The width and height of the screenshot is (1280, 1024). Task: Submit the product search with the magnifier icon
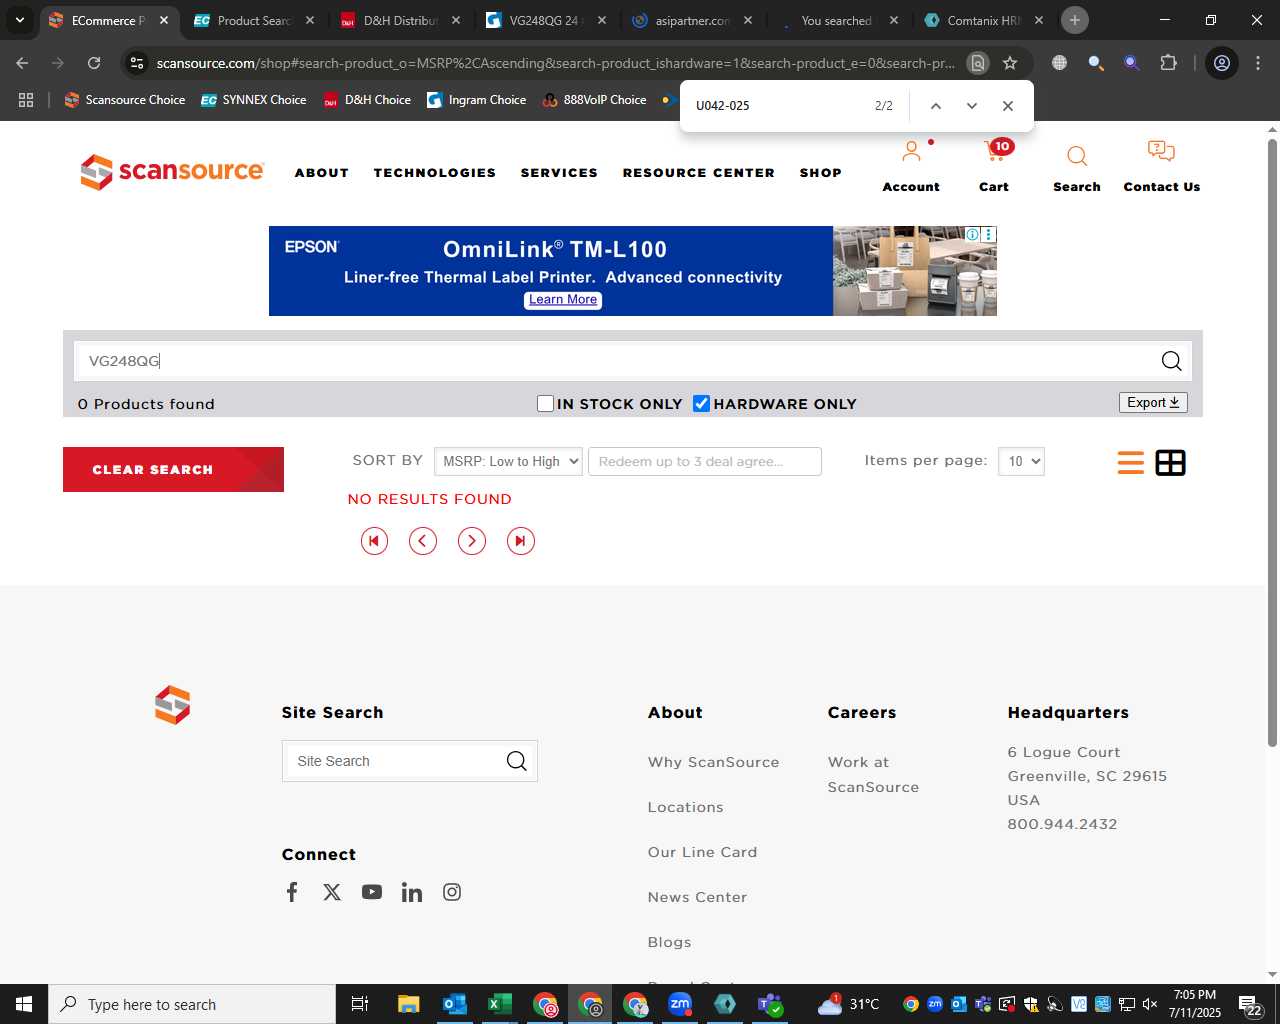click(x=1171, y=361)
